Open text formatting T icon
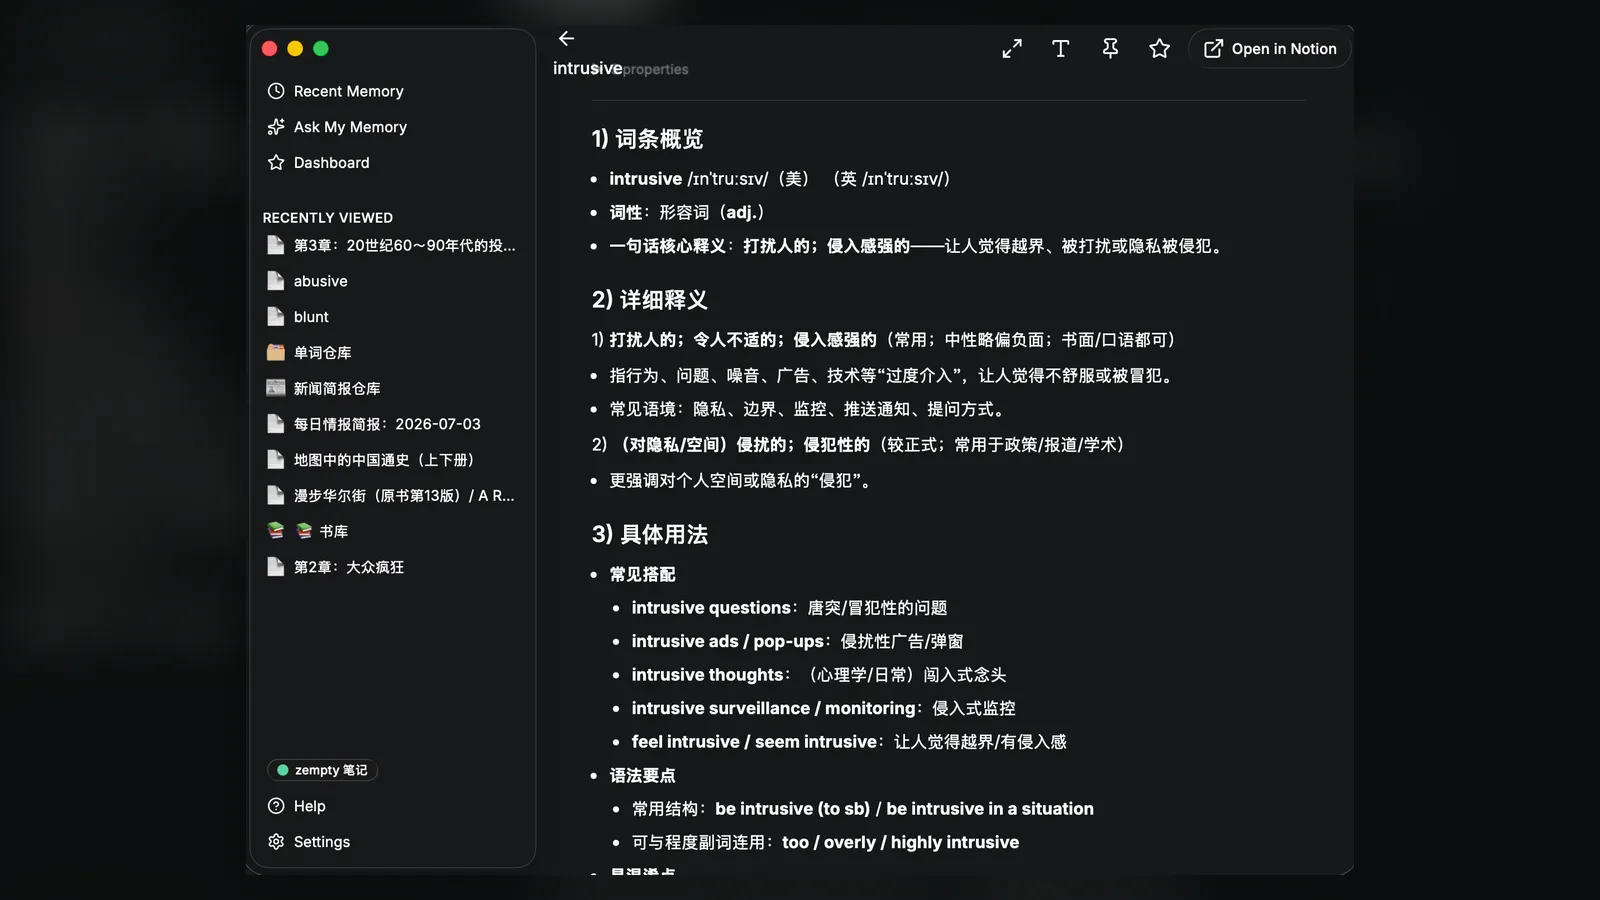Viewport: 1600px width, 900px height. 1061,48
